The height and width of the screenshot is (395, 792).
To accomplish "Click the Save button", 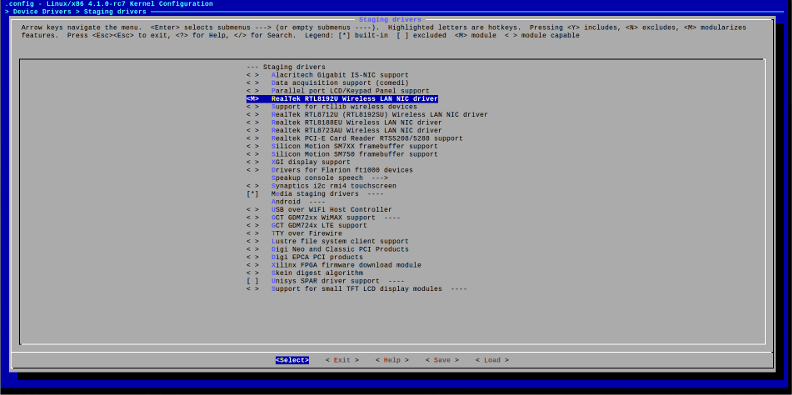I will (441, 360).
